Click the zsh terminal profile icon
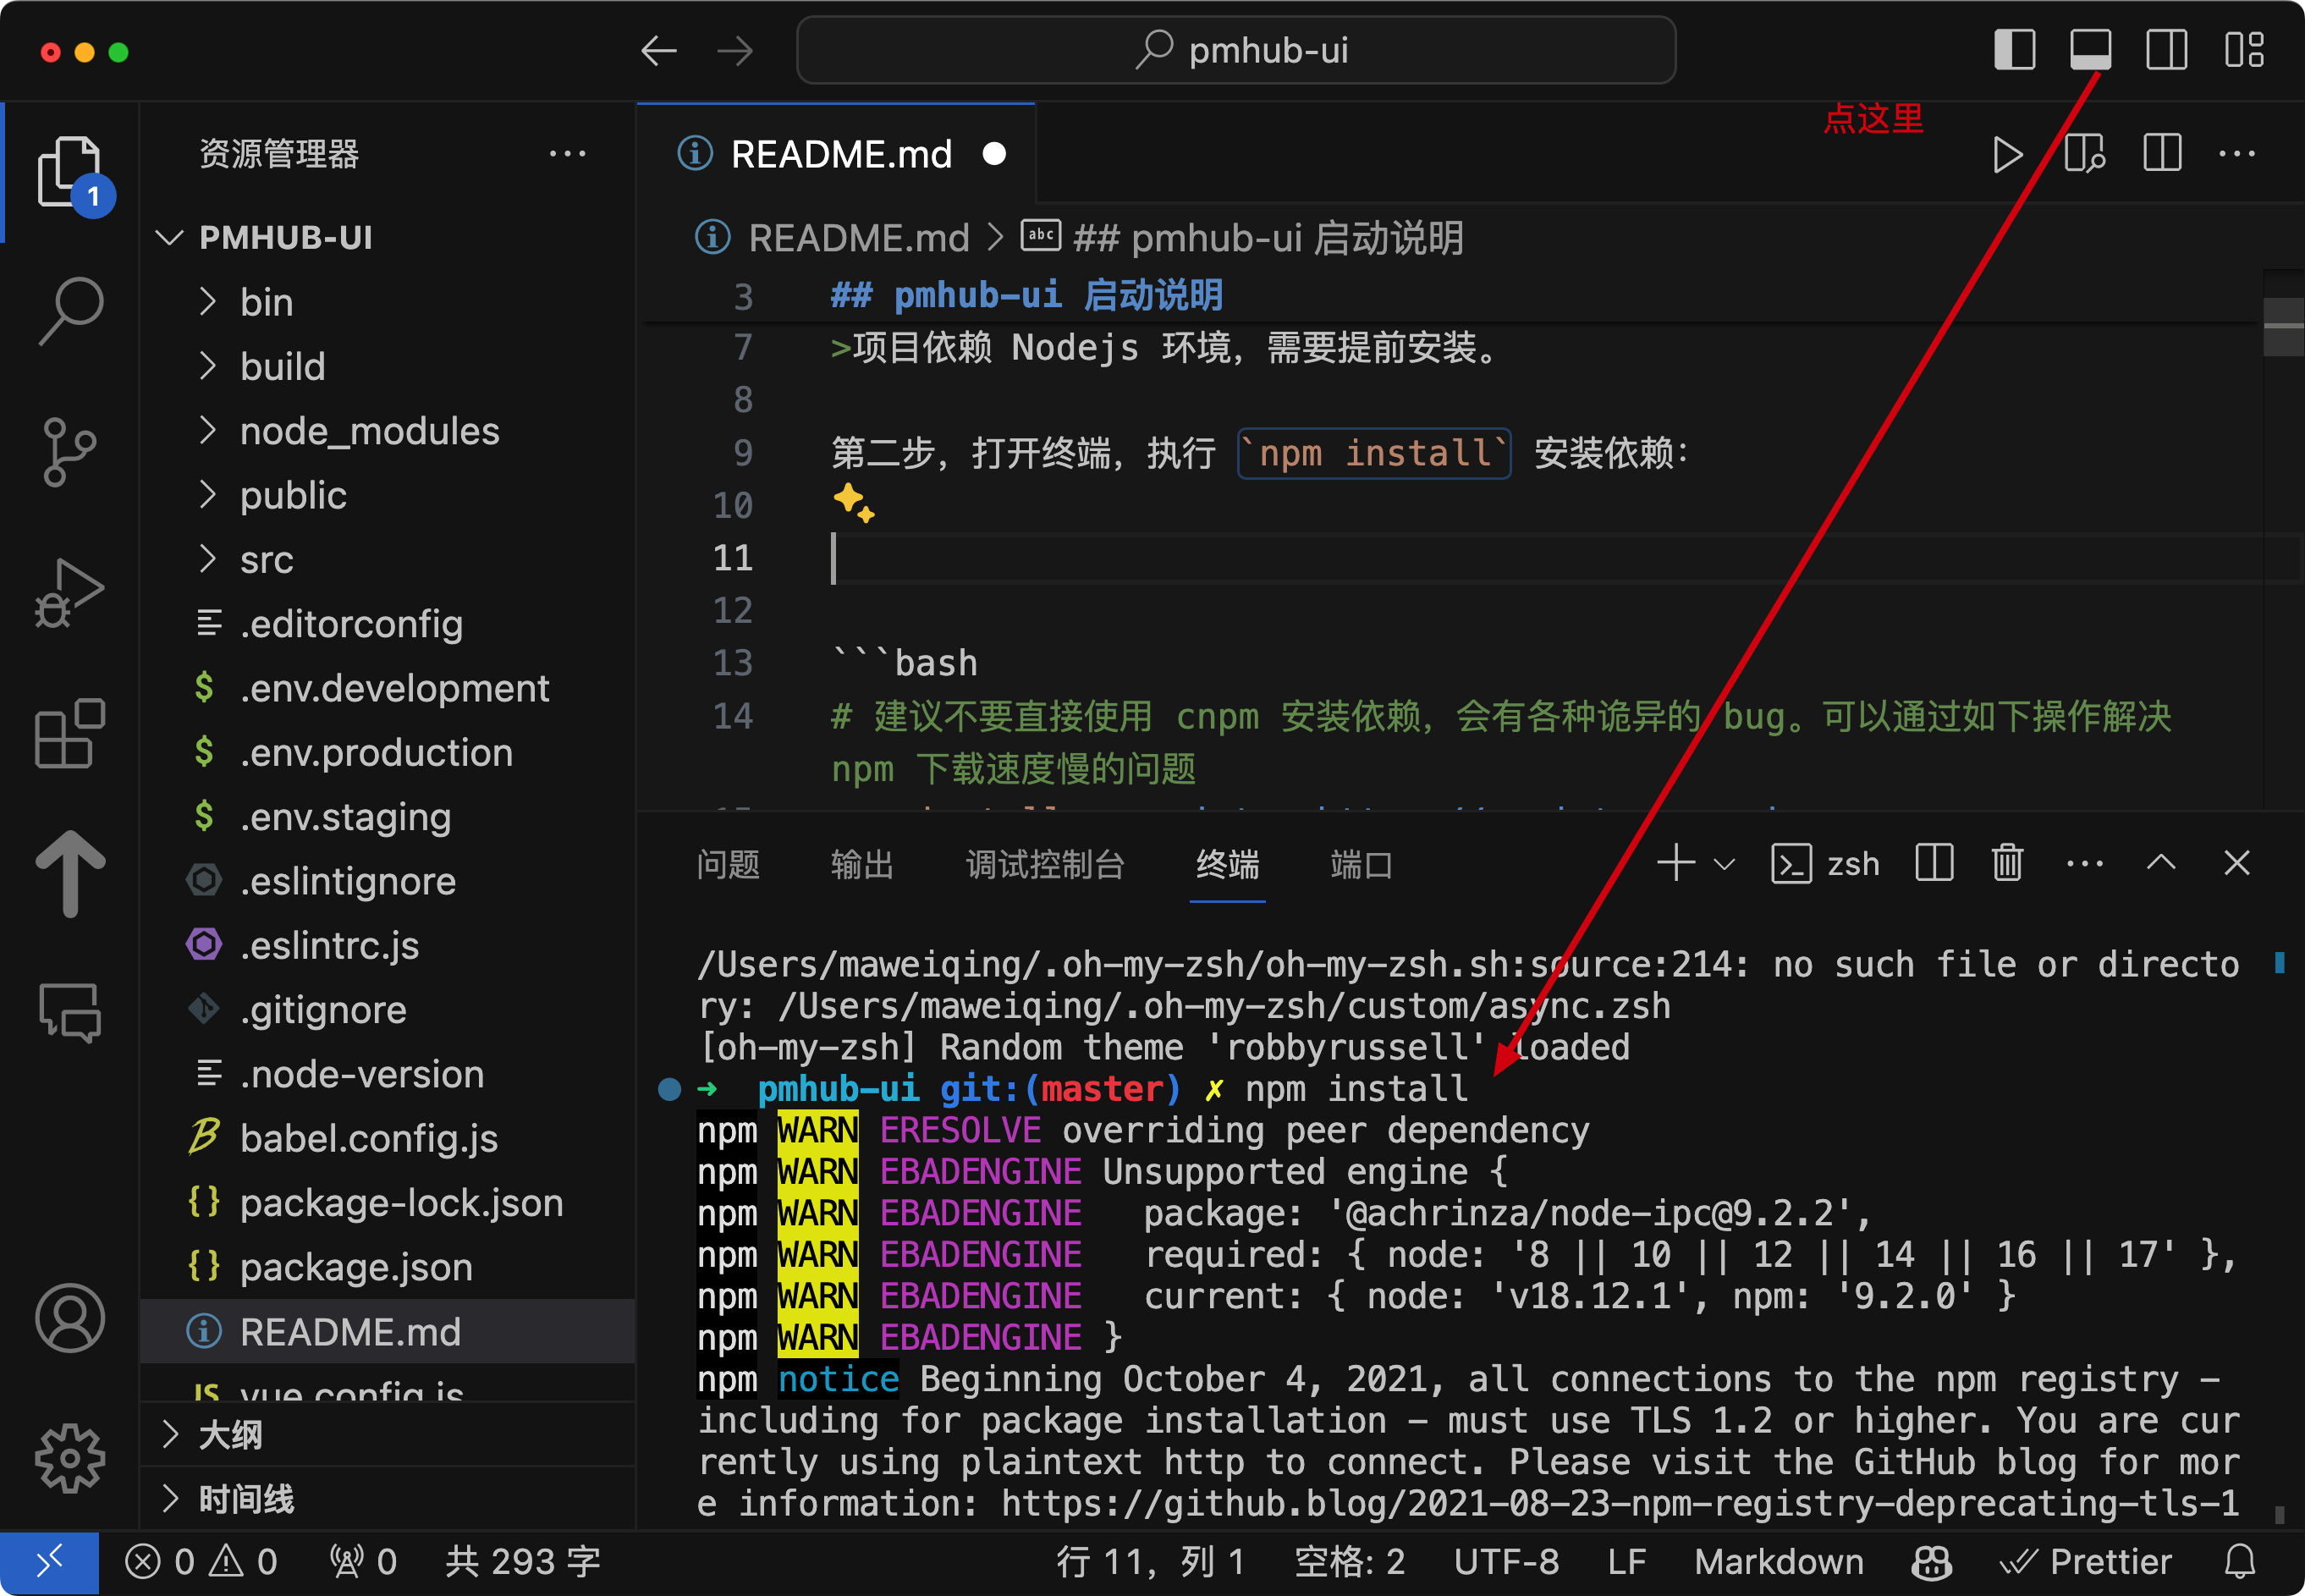Screen dimensions: 2305x1596 point(1790,863)
